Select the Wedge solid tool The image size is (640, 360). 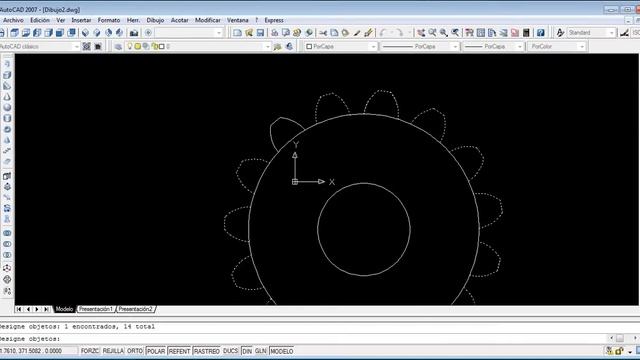coord(7,86)
